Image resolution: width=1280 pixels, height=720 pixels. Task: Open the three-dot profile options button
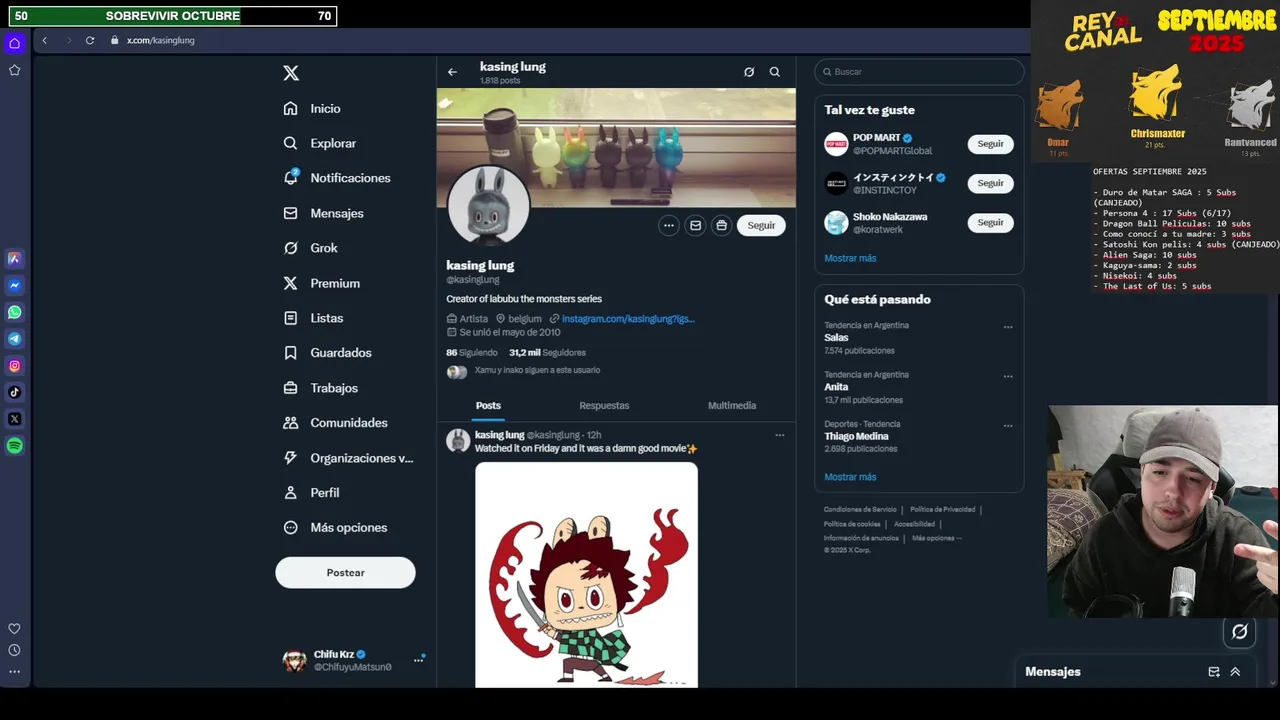point(669,226)
